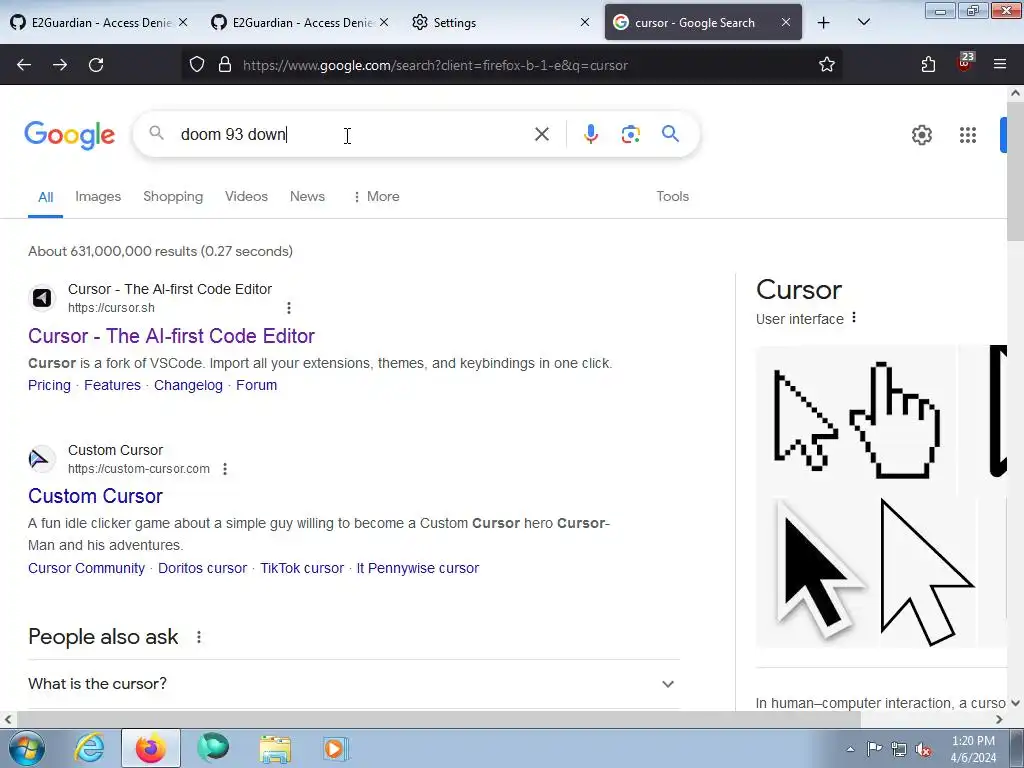Open more options for cursor.sh result
1024x768 pixels.
[289, 308]
